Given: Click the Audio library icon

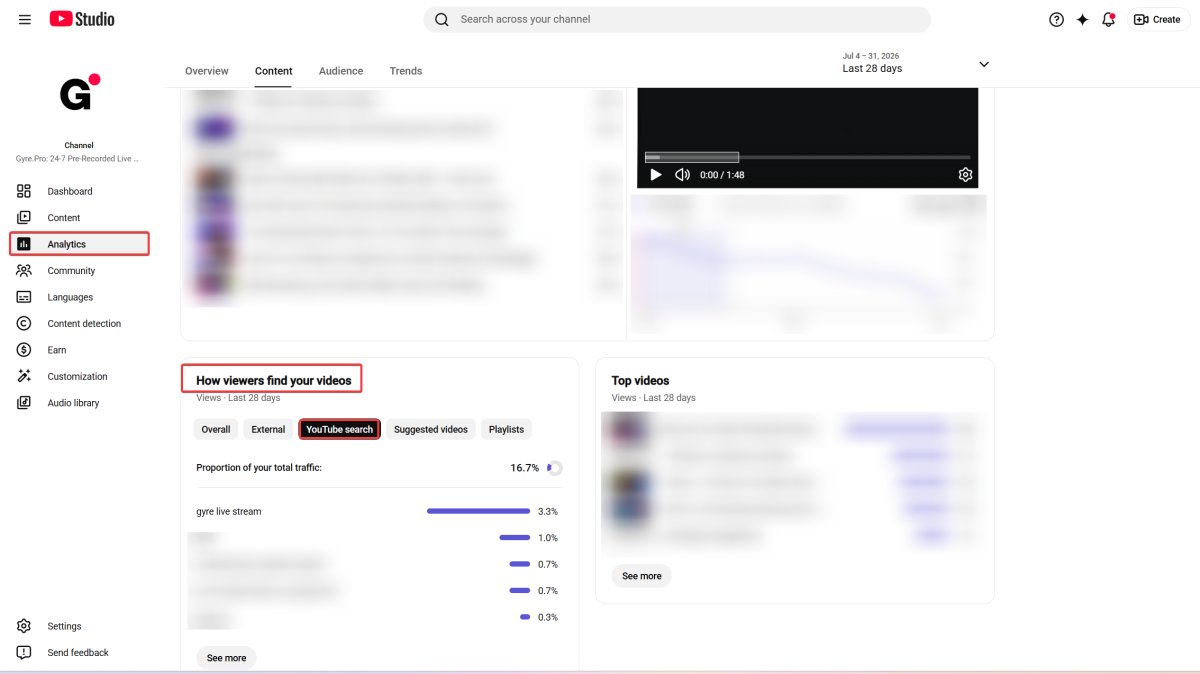Looking at the screenshot, I should 24,403.
